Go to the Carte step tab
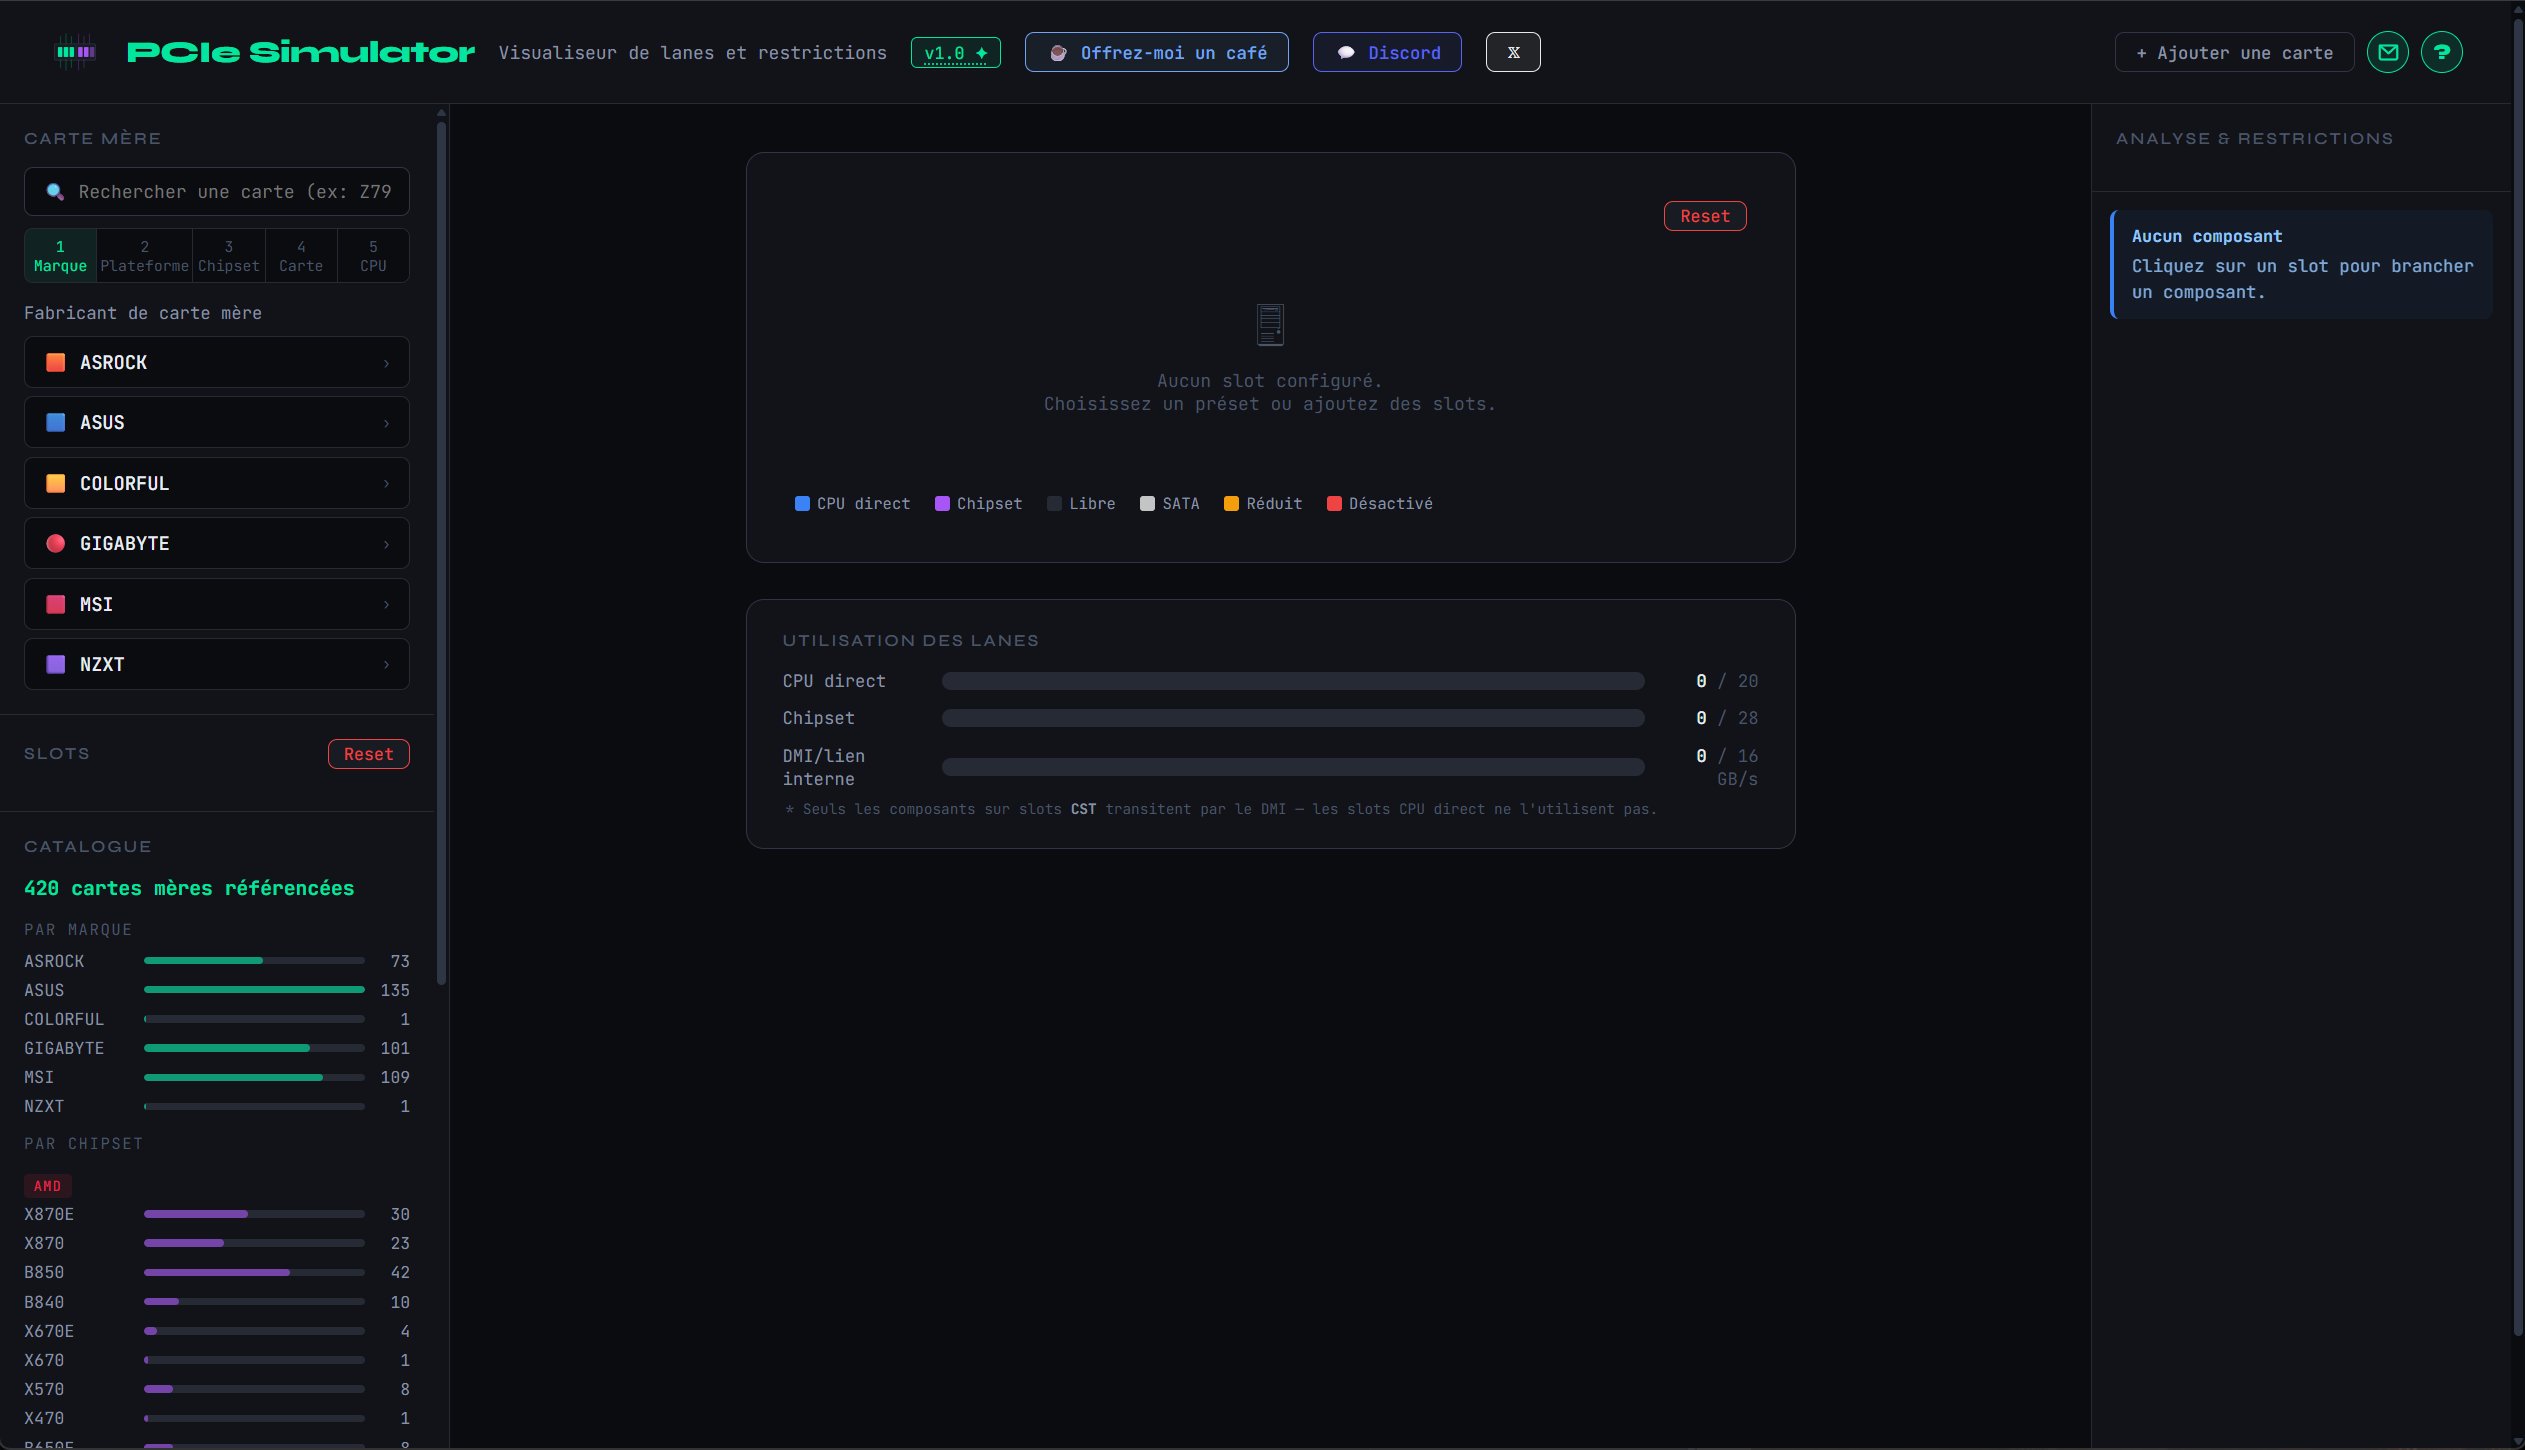Screen dimensions: 2525x1450 (301, 256)
